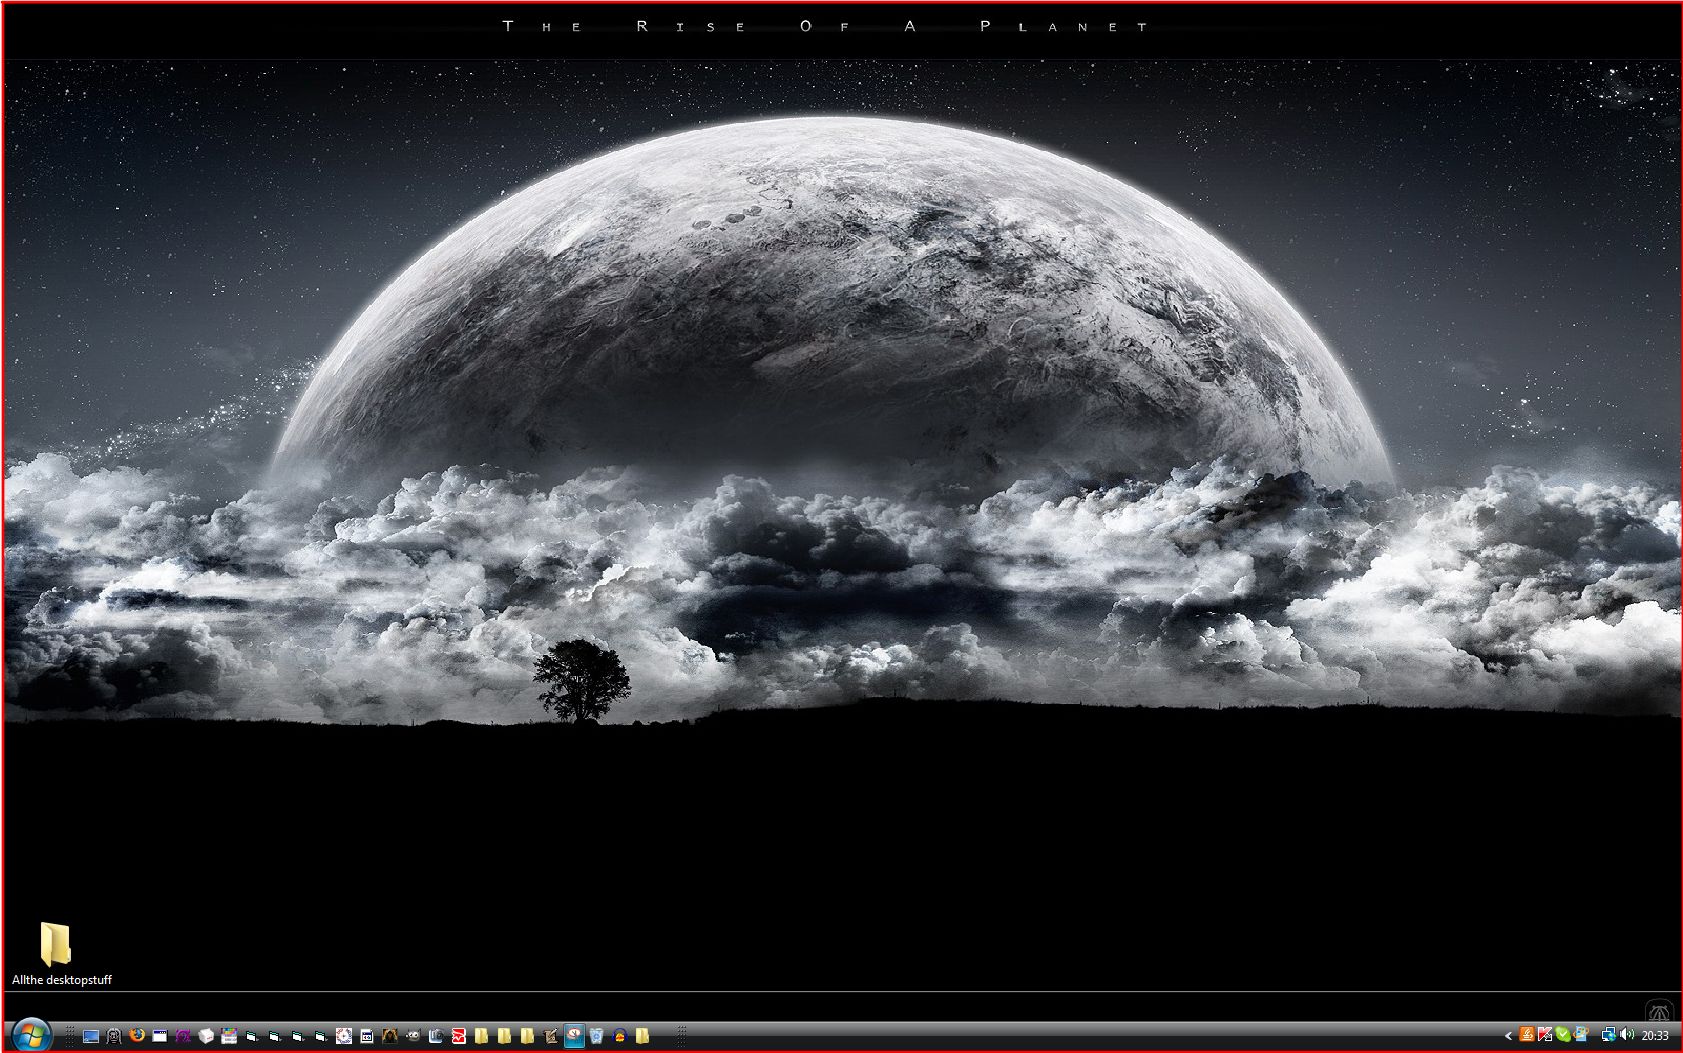
Task: Click the highlighted clock icon in quick launch
Action: [x=574, y=1035]
